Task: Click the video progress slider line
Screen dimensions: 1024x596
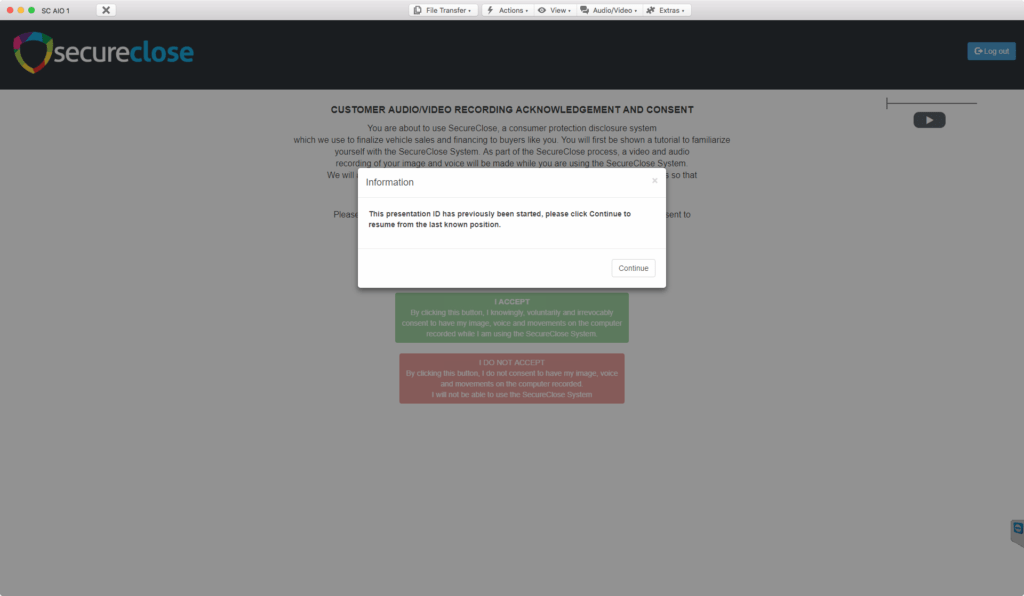Action: tap(931, 103)
